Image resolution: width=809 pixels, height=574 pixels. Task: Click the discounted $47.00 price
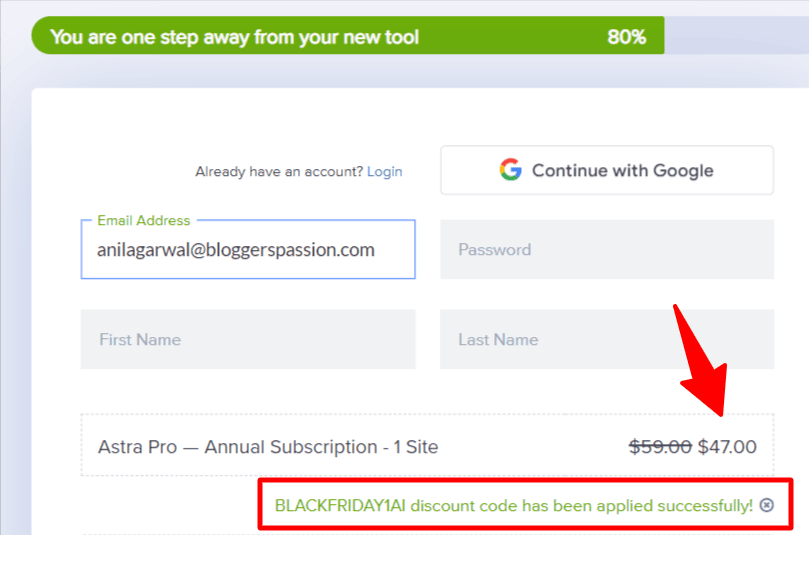point(727,447)
